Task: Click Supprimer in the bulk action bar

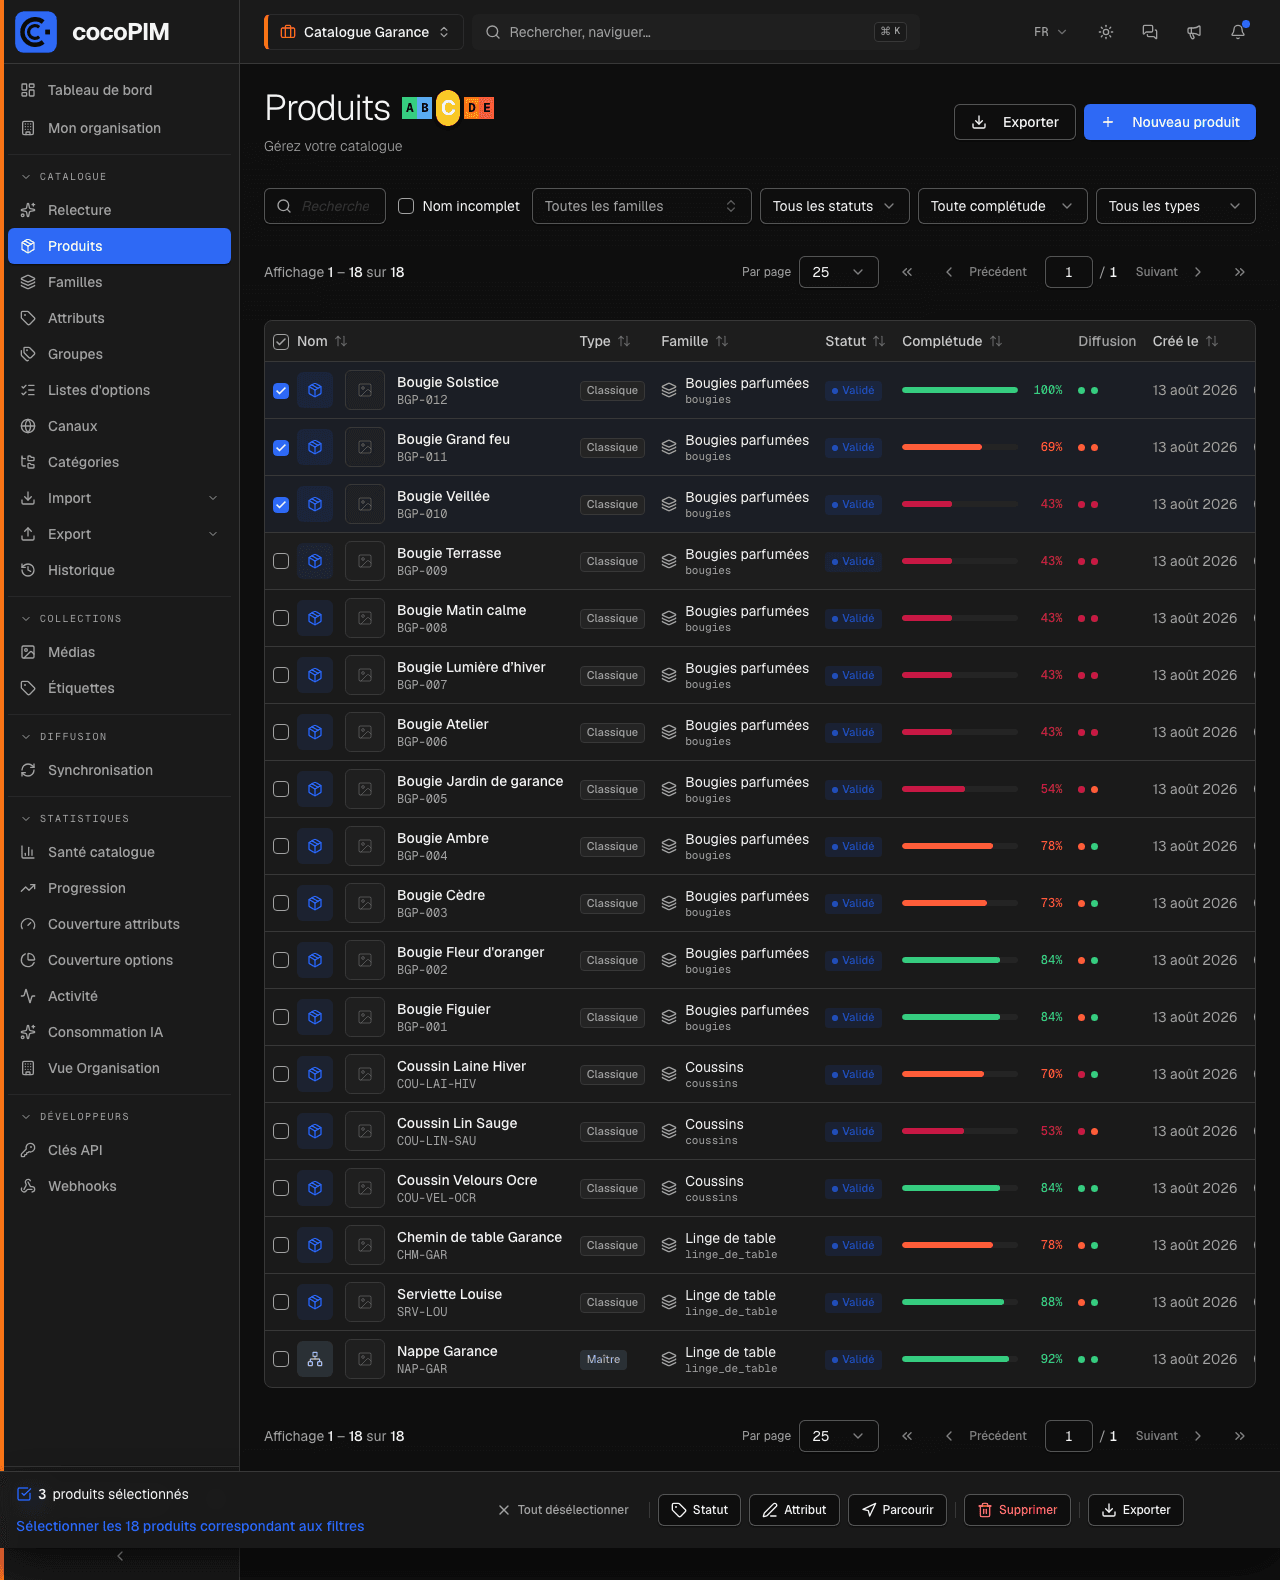Action: point(1017,1510)
